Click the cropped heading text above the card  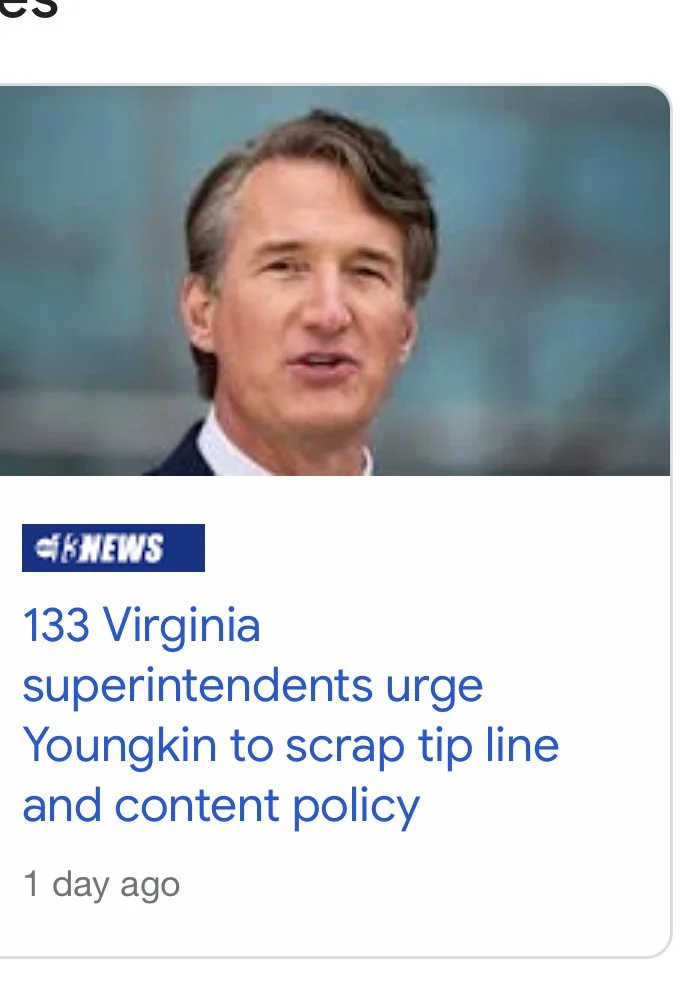28,9
